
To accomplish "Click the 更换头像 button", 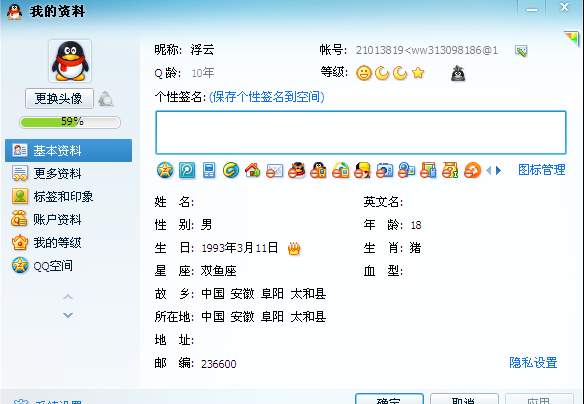I will (x=59, y=99).
